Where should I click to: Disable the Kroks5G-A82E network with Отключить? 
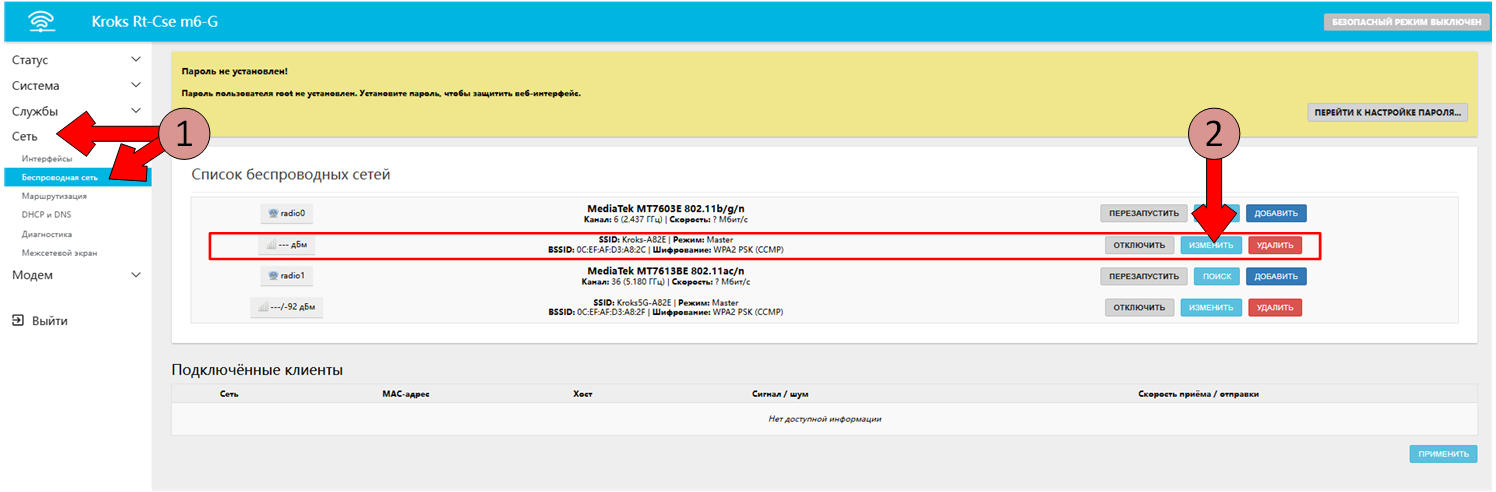[1139, 308]
